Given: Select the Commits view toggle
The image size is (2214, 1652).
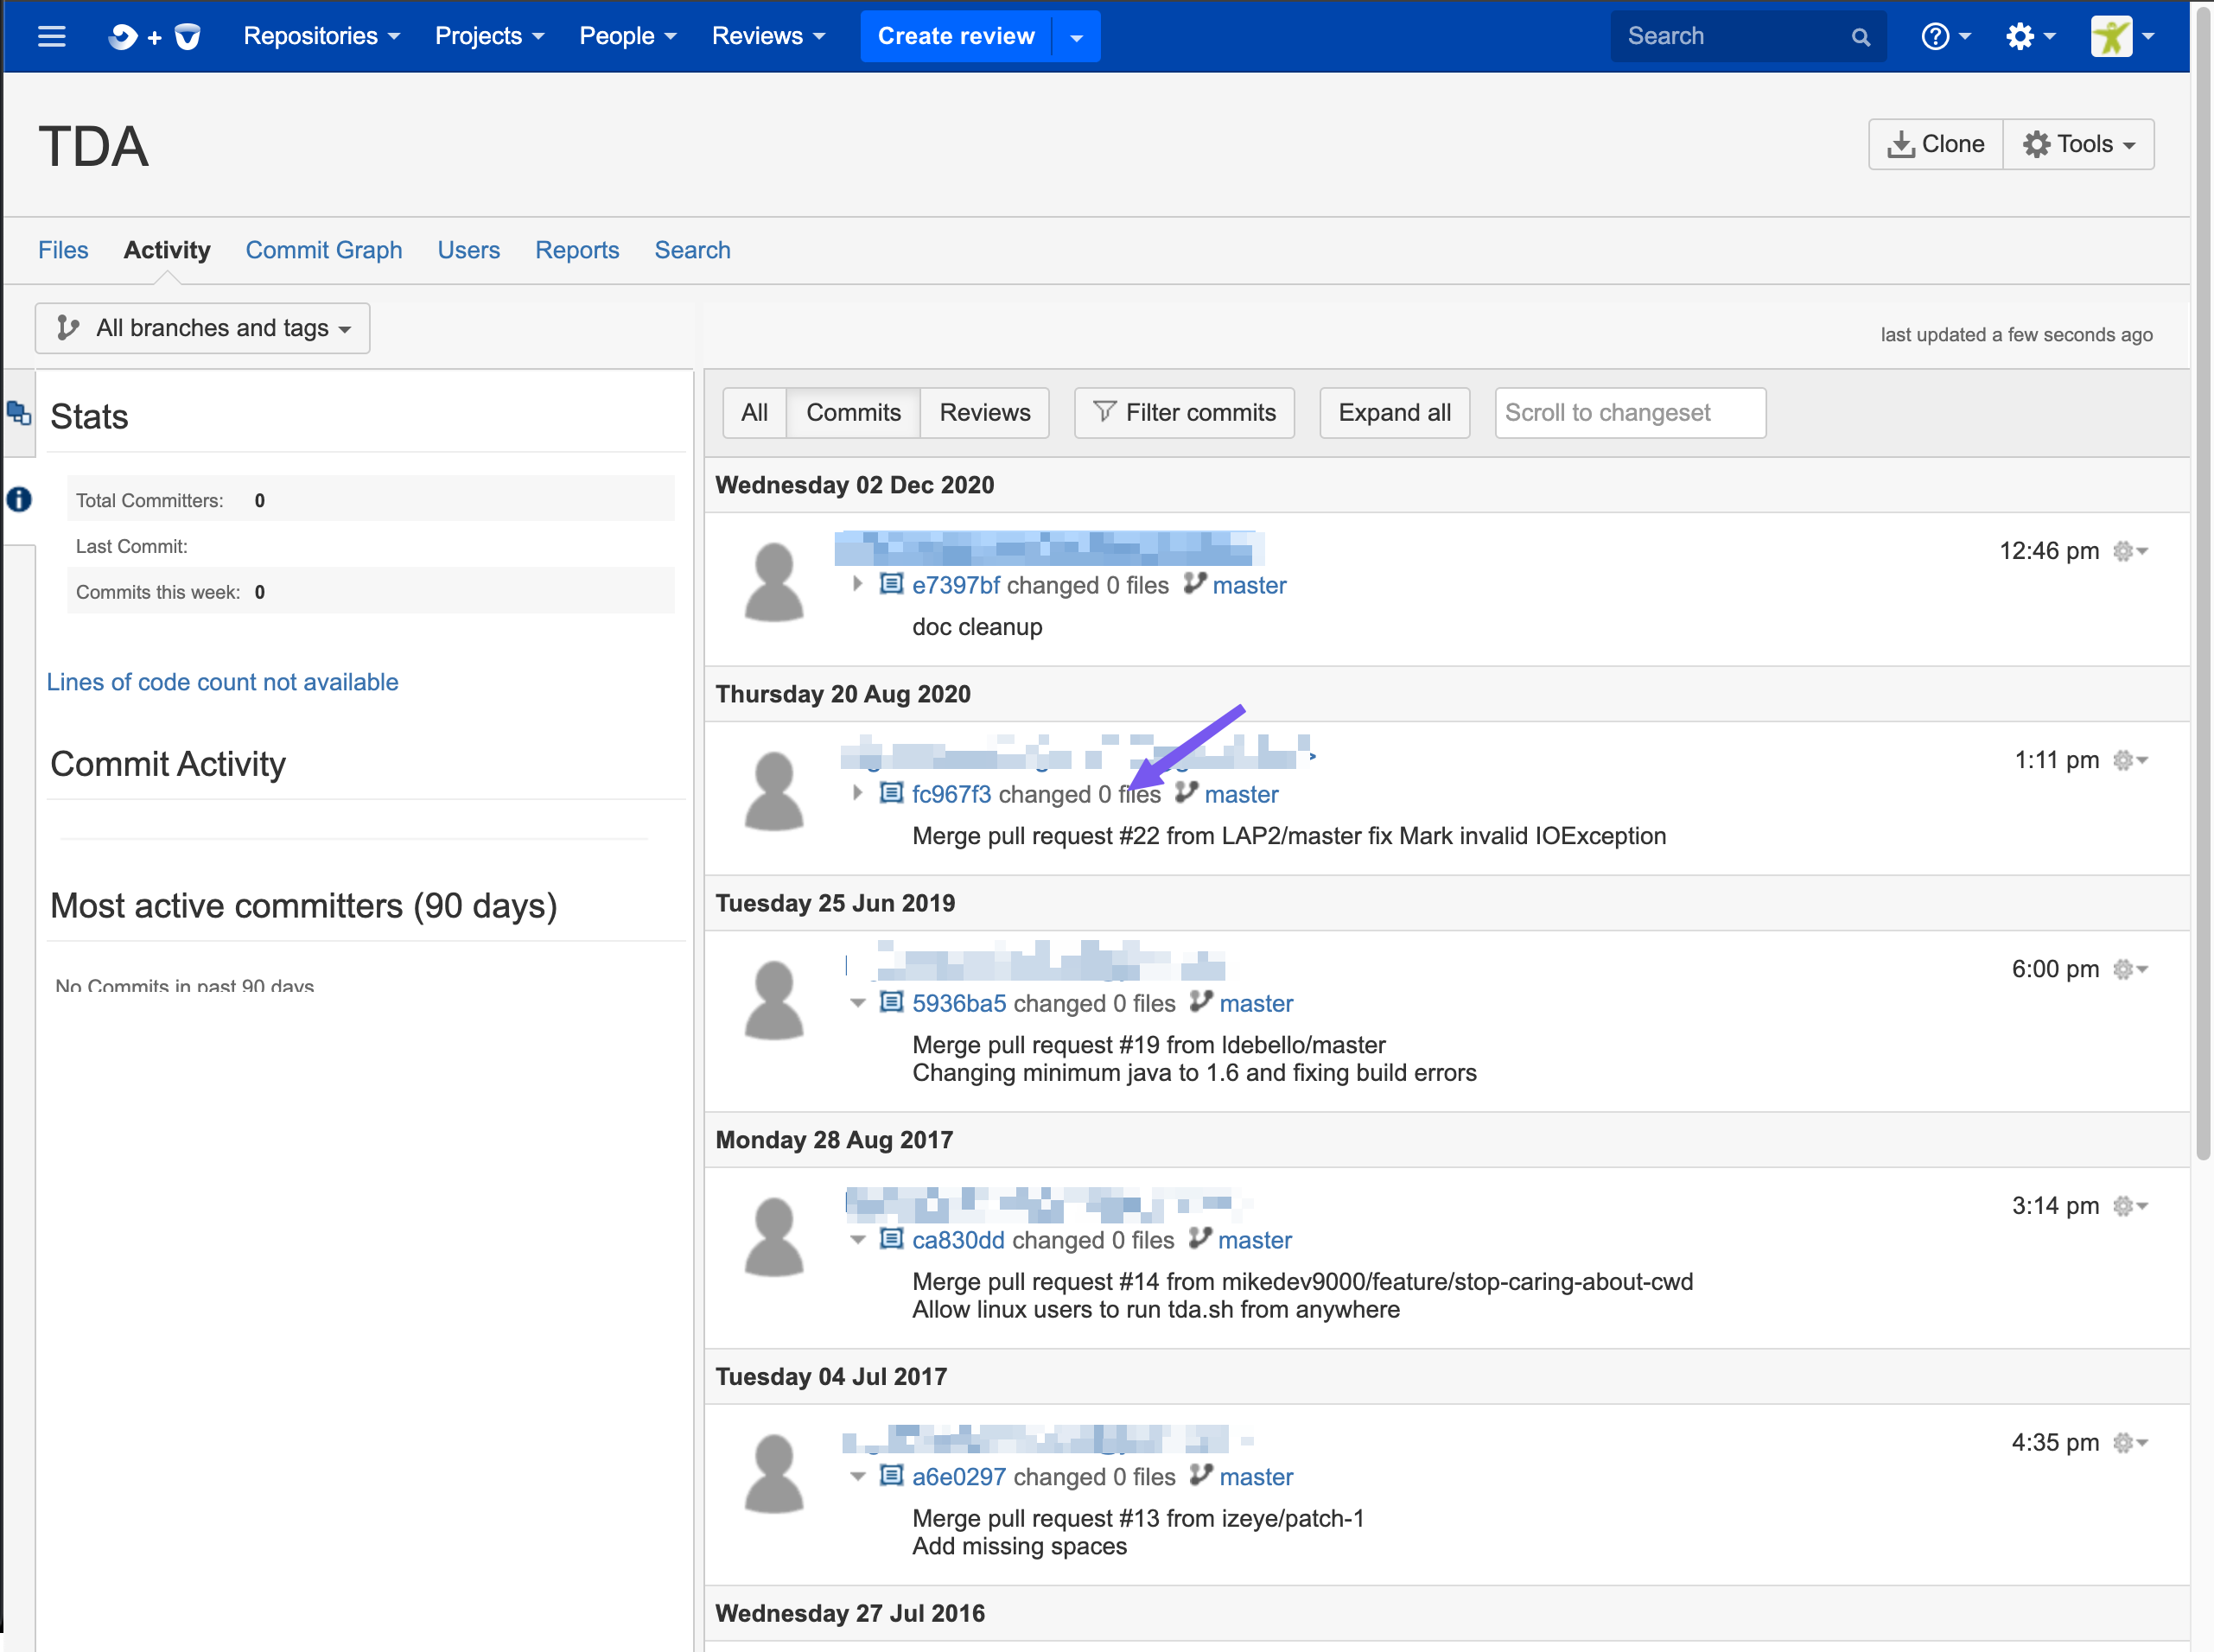Looking at the screenshot, I should (853, 412).
